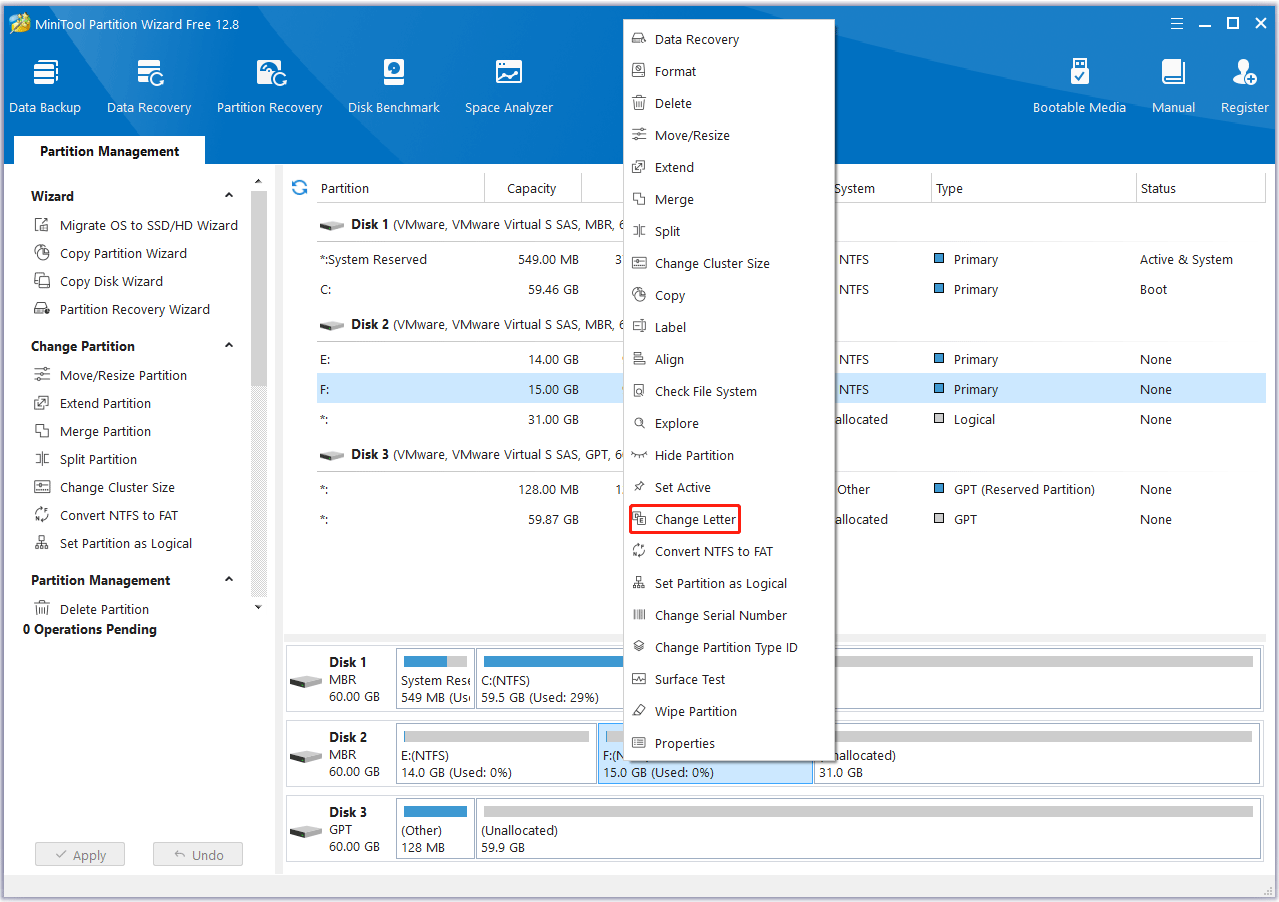Run Disk Benchmark
The height and width of the screenshot is (902, 1279).
pos(392,84)
